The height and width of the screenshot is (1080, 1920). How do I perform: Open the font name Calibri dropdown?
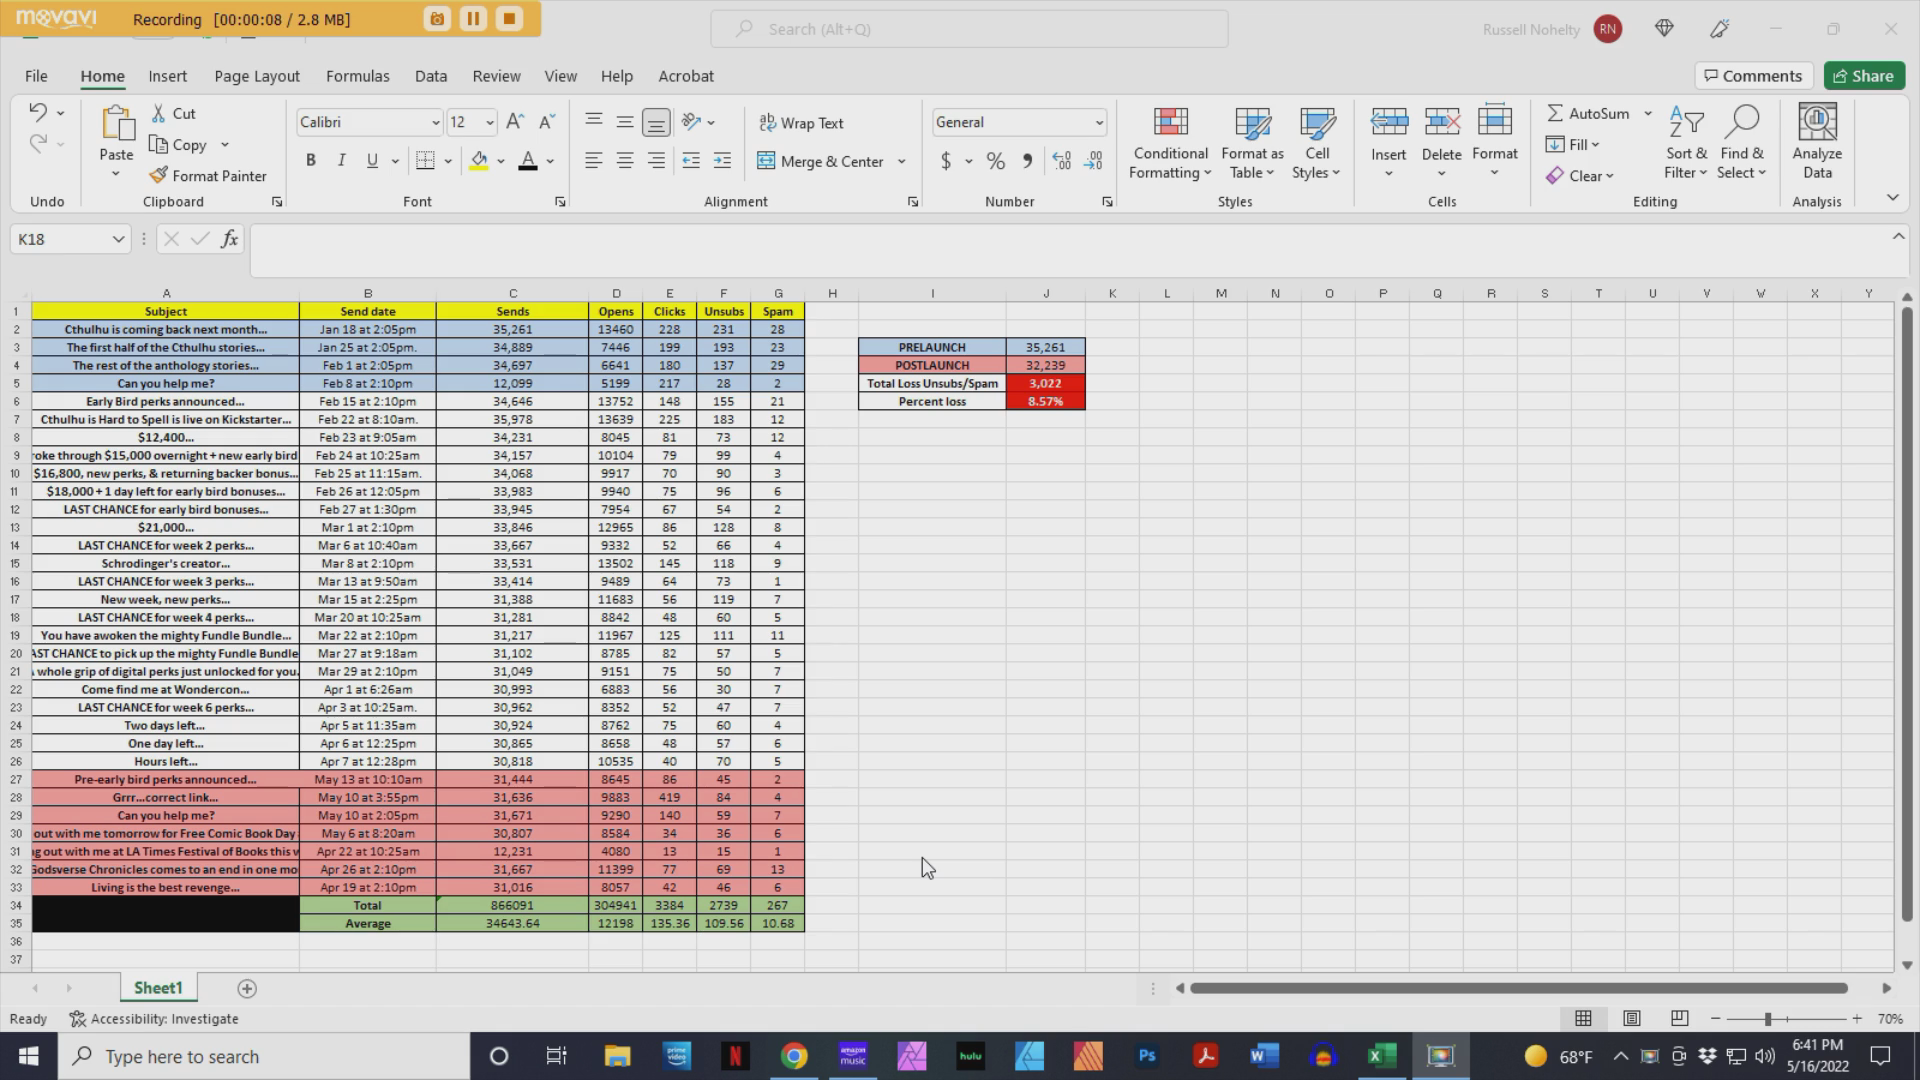[x=436, y=123]
